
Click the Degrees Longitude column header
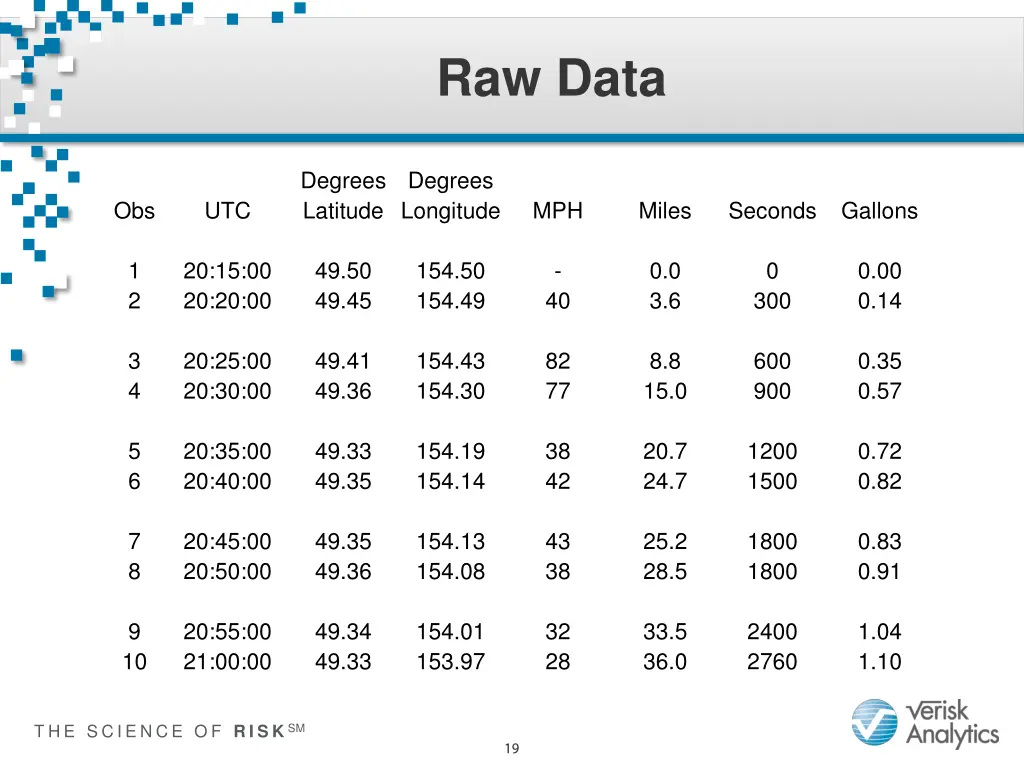tap(450, 196)
